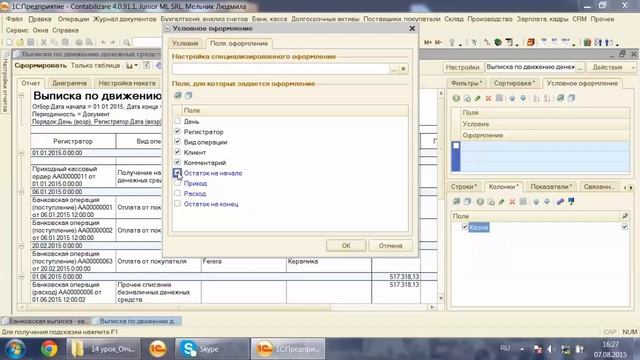This screenshot has height=360, width=640.
Task: Click the Cut scissors toolbar icon
Action: point(44,42)
